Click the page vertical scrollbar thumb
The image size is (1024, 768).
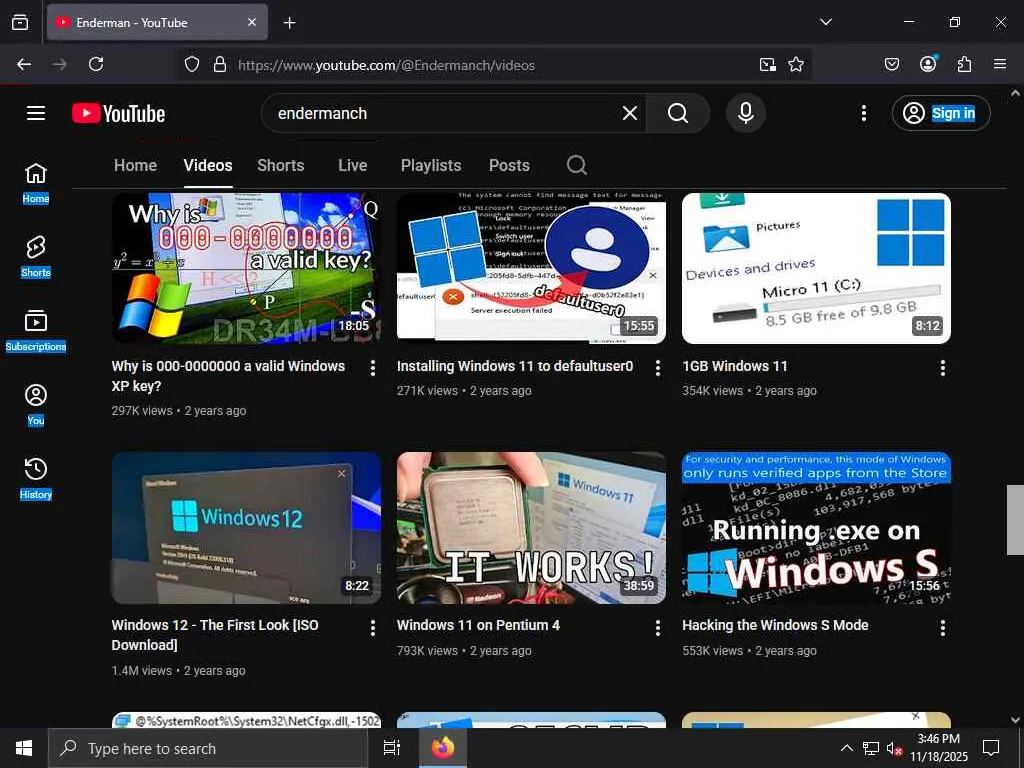1015,520
